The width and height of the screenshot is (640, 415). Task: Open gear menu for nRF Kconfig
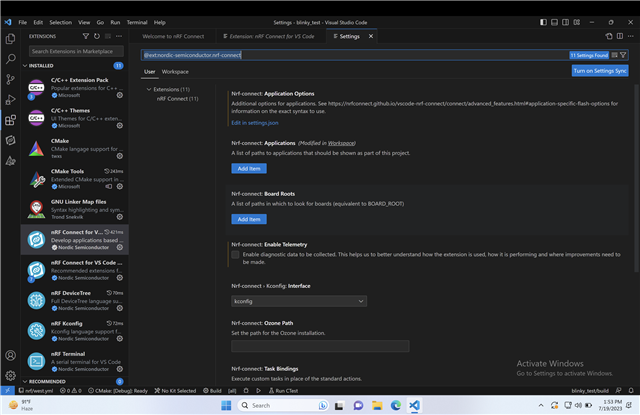[120, 338]
